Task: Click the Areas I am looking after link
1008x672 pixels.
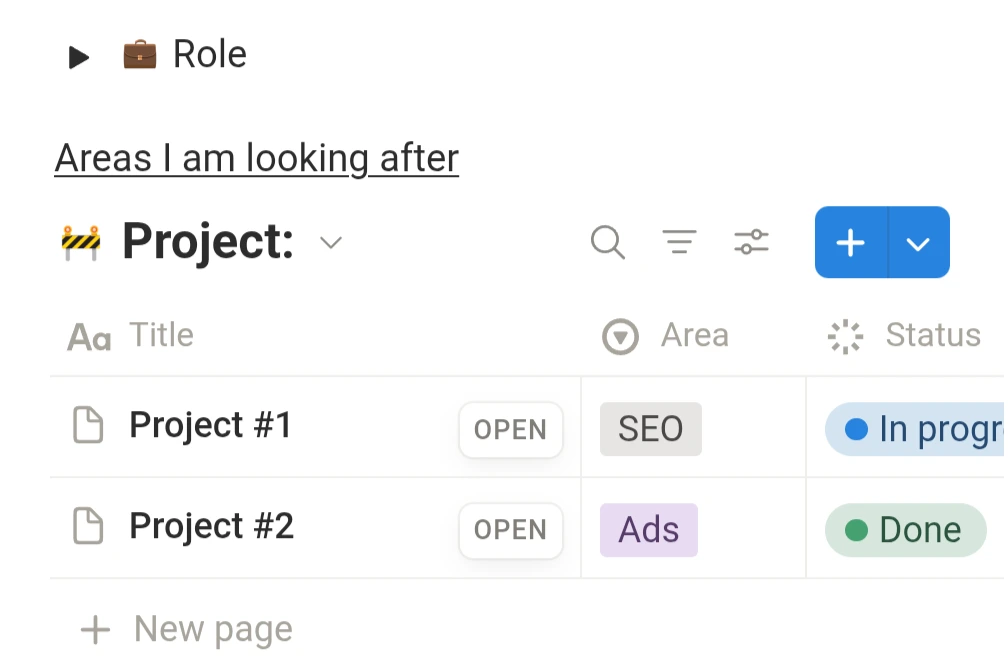Action: pos(256,157)
